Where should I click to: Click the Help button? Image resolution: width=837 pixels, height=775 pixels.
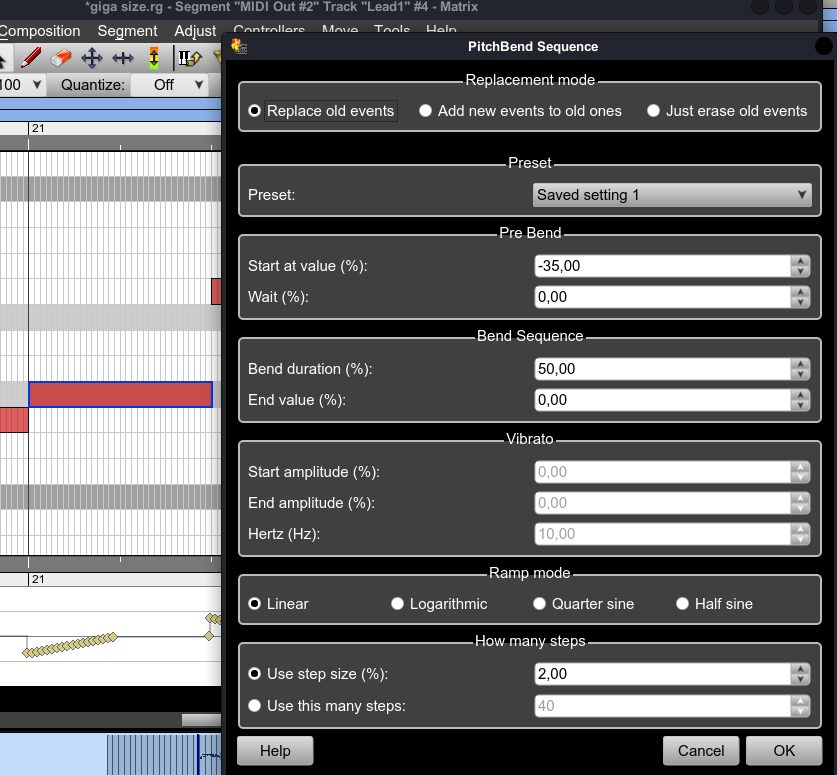click(275, 751)
